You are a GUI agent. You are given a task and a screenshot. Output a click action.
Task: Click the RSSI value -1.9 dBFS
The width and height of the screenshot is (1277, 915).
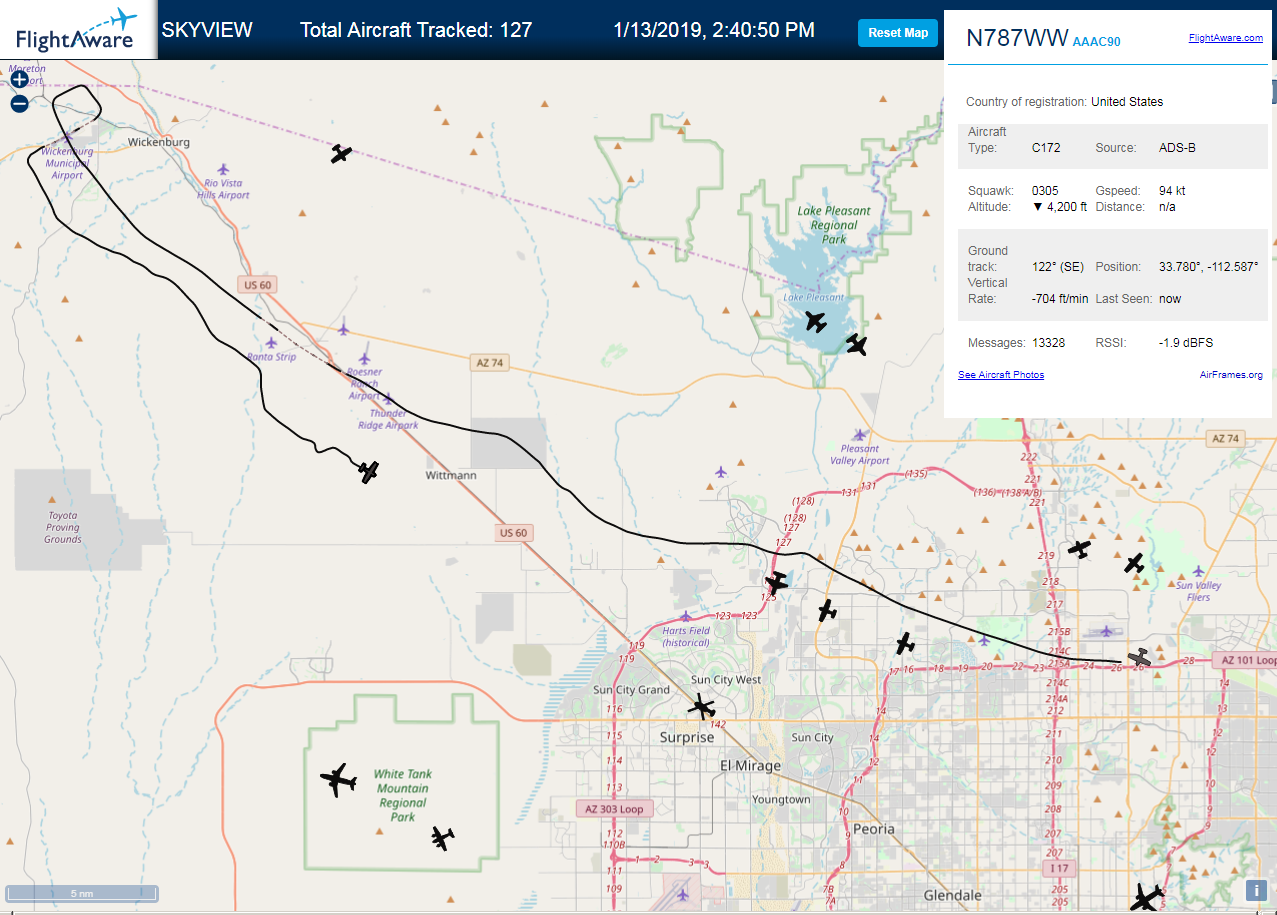click(x=1186, y=343)
